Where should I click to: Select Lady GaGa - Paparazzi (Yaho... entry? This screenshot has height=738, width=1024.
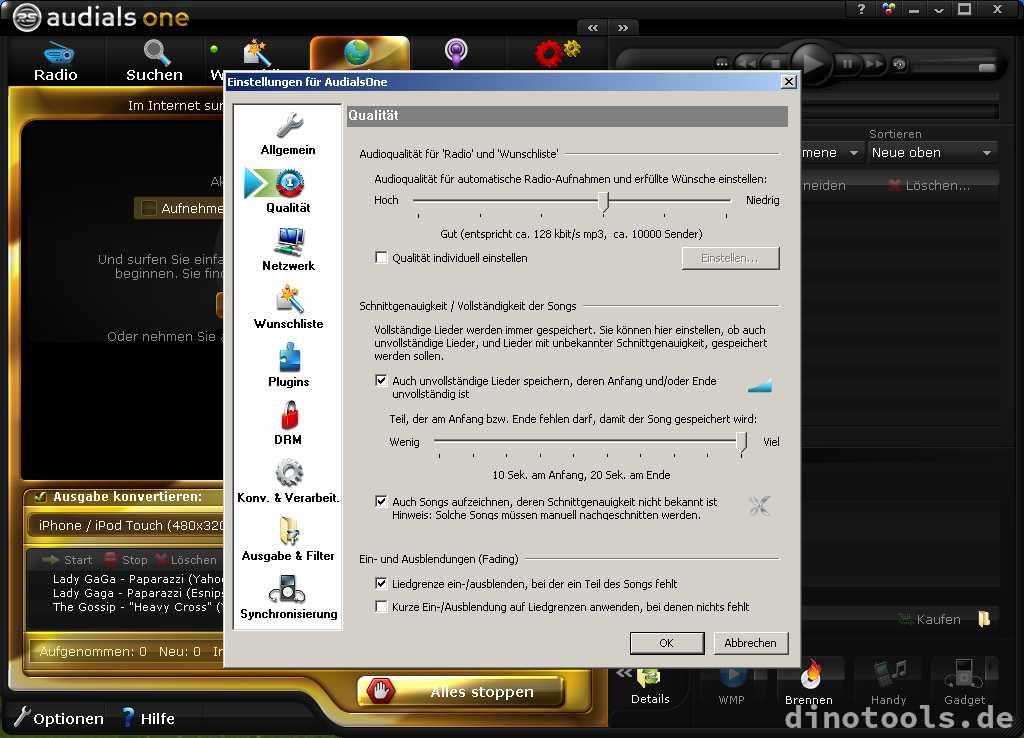coord(137,579)
